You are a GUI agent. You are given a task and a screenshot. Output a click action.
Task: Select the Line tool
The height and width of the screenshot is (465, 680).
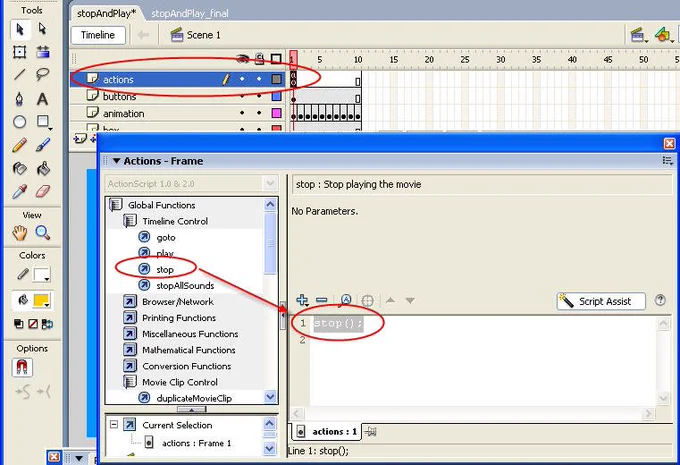20,75
